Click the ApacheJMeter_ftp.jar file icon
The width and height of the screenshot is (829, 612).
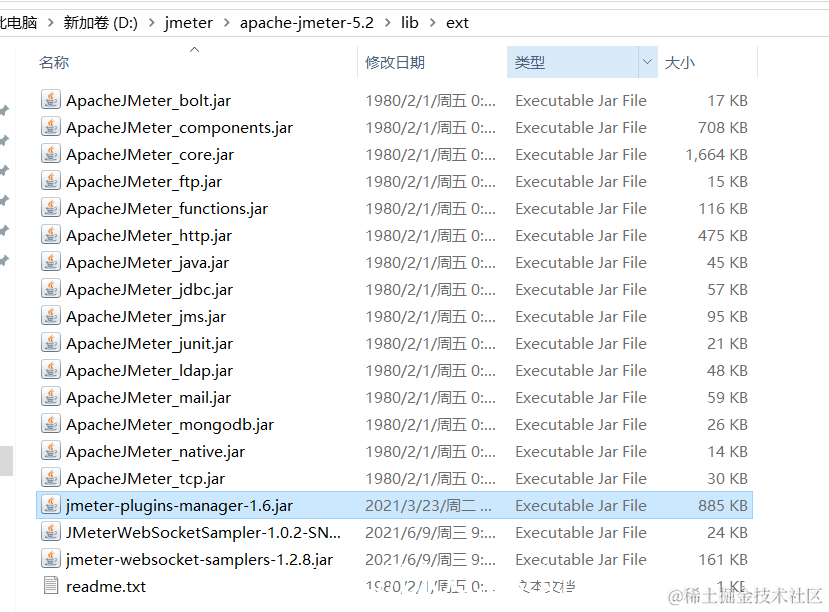point(51,181)
